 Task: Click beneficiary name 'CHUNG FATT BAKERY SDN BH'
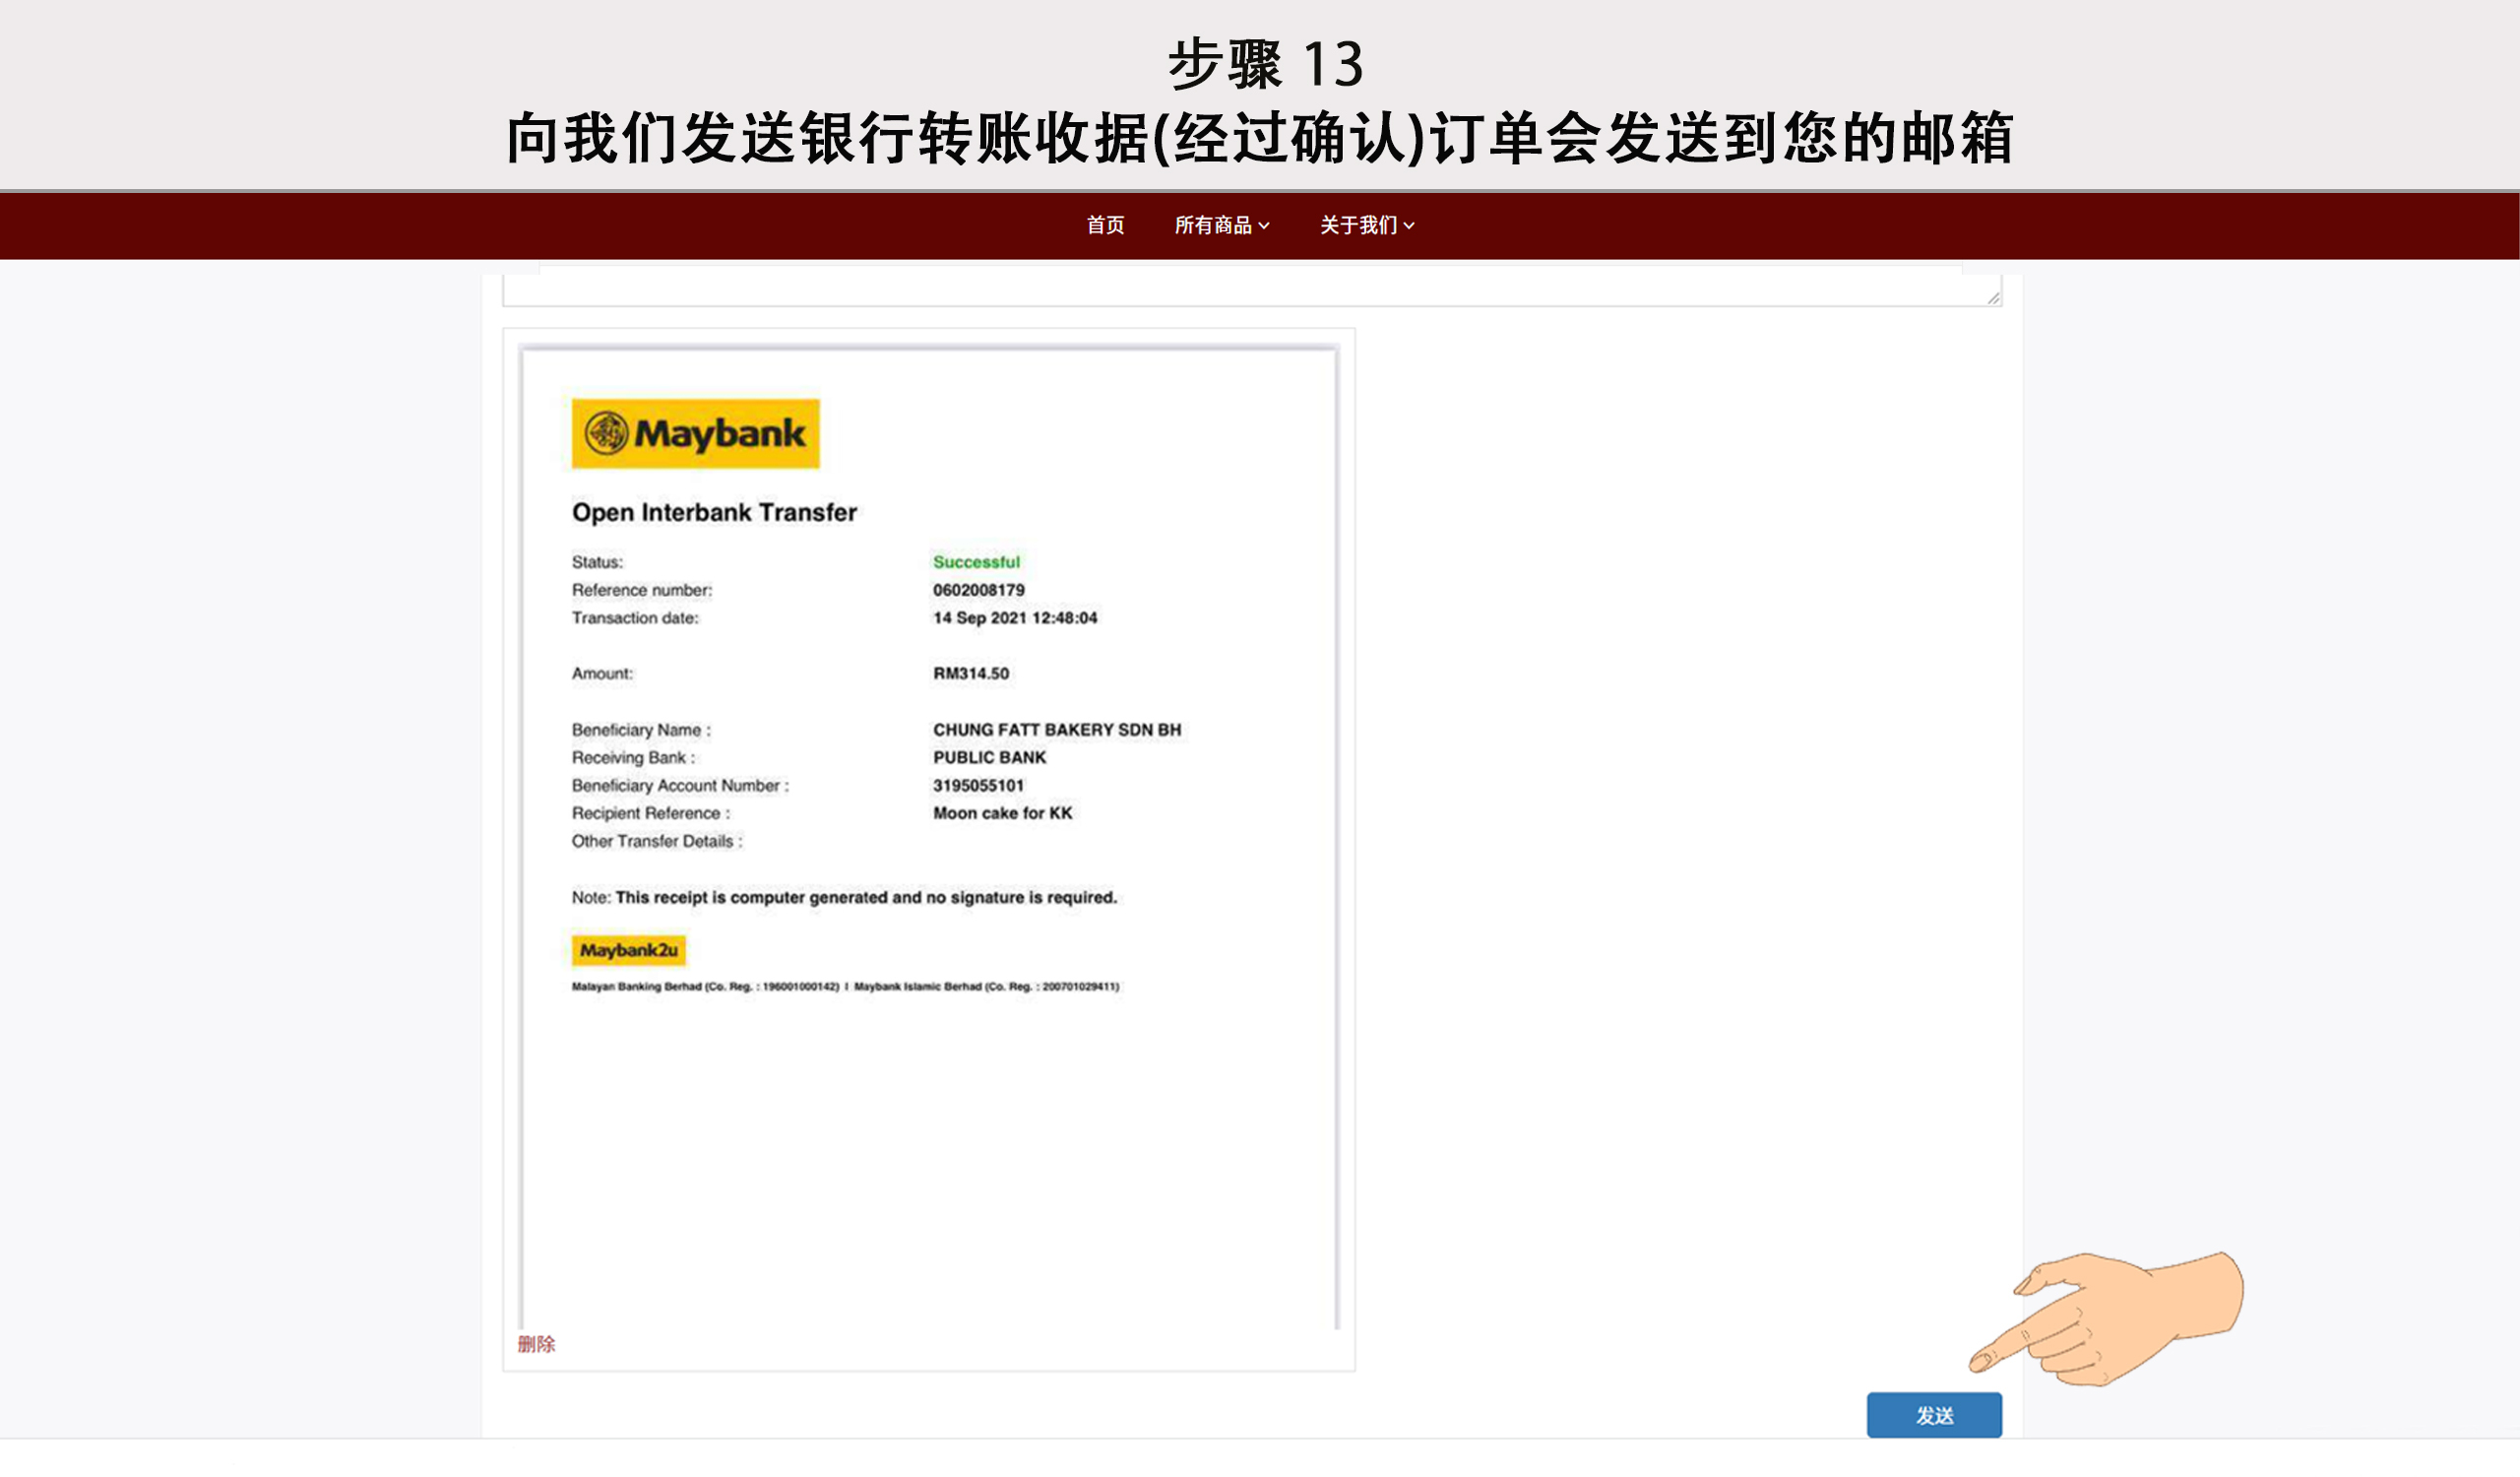[x=1057, y=730]
